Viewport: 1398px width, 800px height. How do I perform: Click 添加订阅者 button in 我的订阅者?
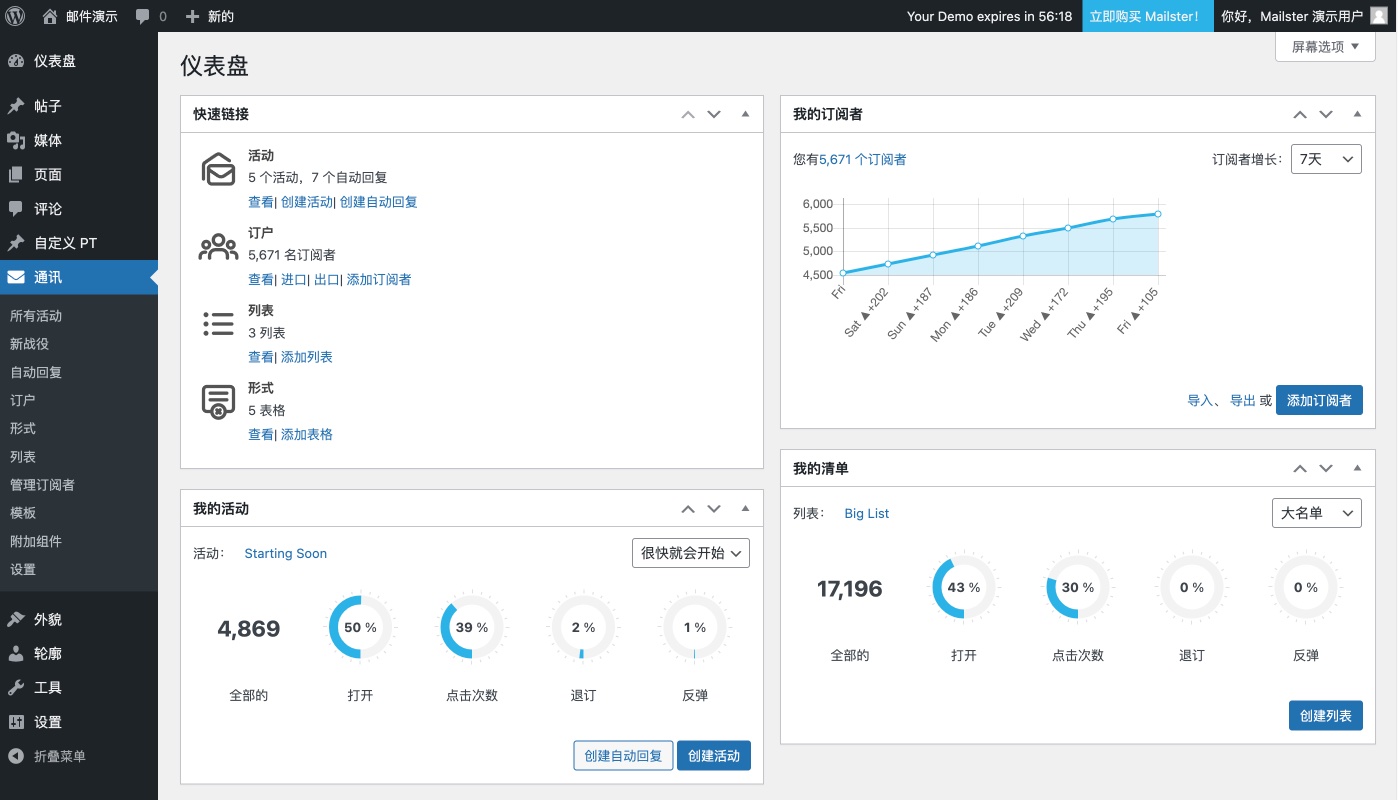(x=1319, y=400)
